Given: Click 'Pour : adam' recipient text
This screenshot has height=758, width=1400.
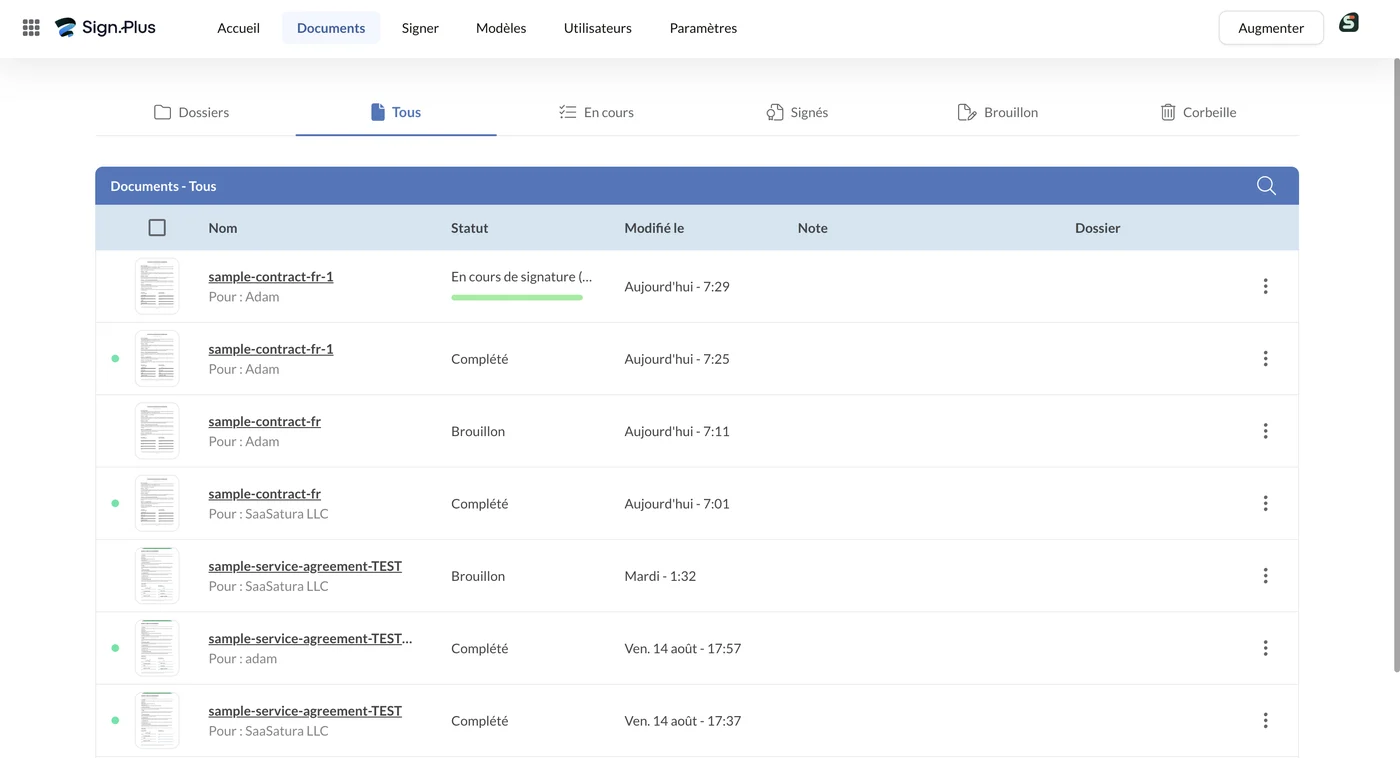Looking at the screenshot, I should pos(243,659).
